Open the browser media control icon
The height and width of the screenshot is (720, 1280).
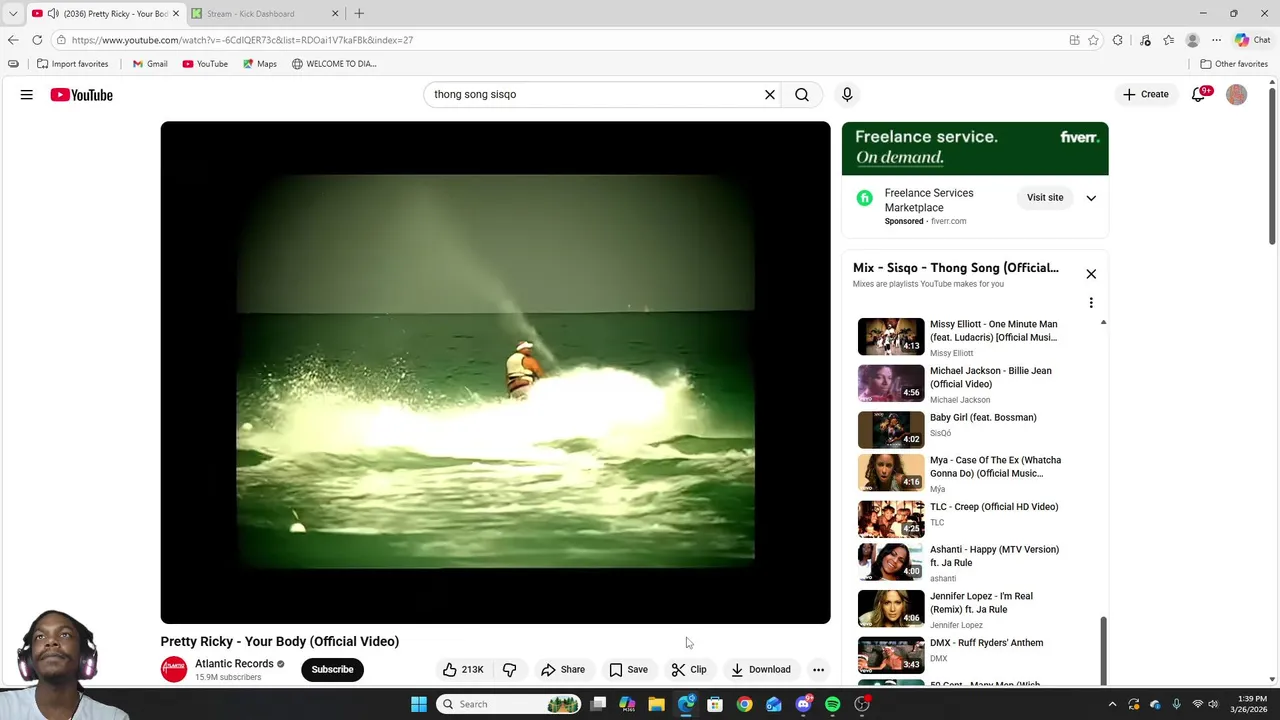point(1145,40)
